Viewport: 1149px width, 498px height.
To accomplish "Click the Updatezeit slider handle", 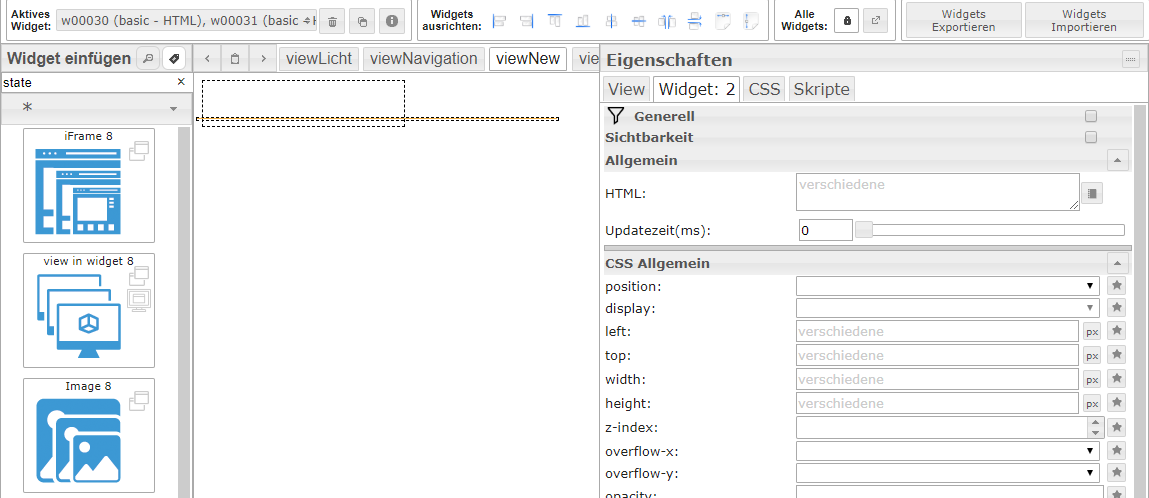I will (x=864, y=230).
